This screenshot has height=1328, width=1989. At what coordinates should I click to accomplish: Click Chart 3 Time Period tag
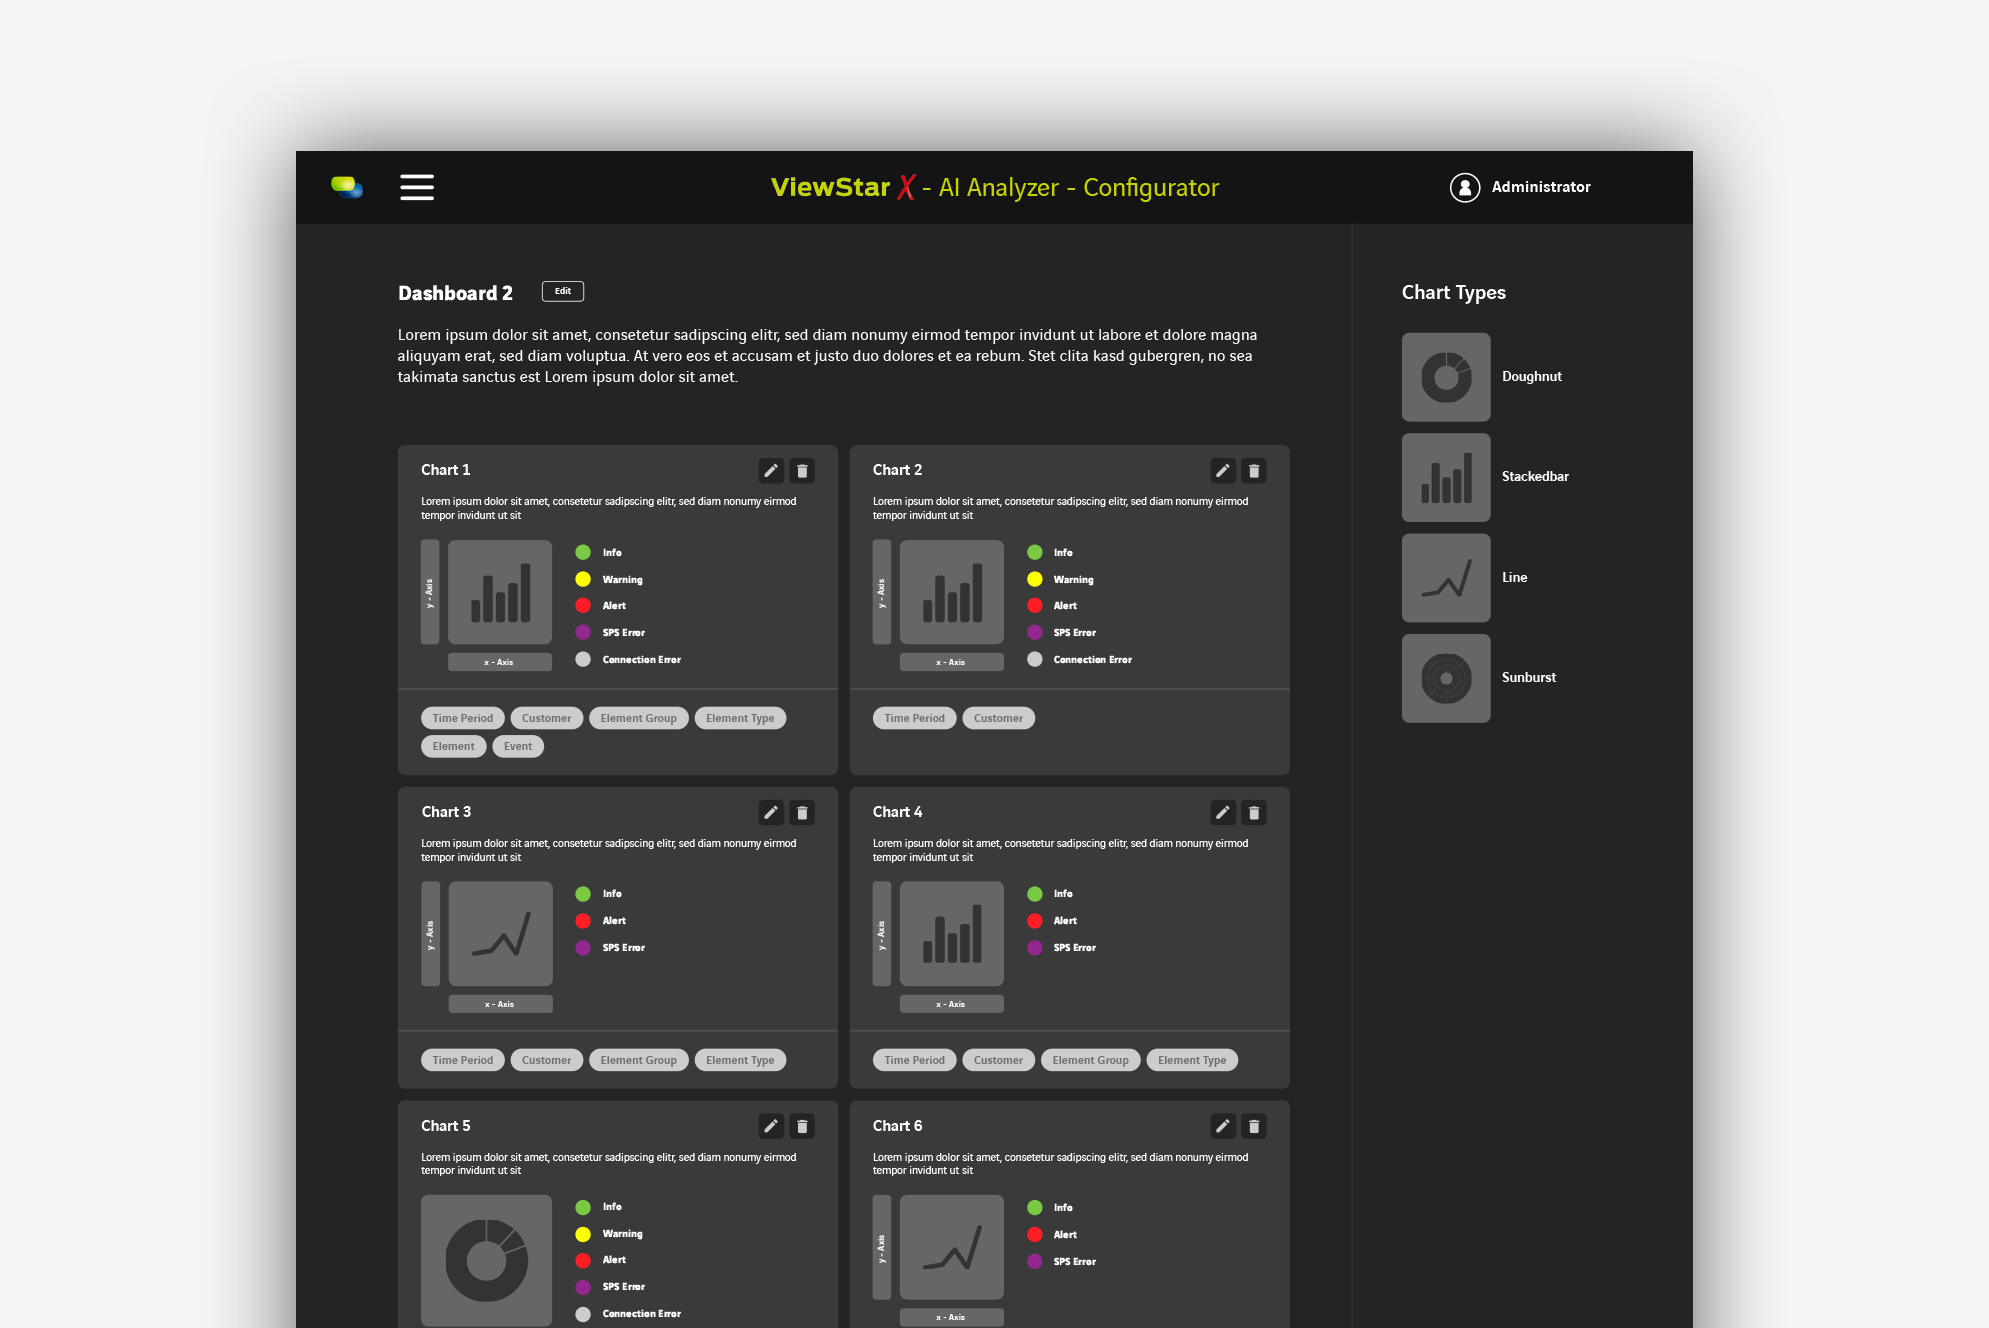(x=463, y=1060)
